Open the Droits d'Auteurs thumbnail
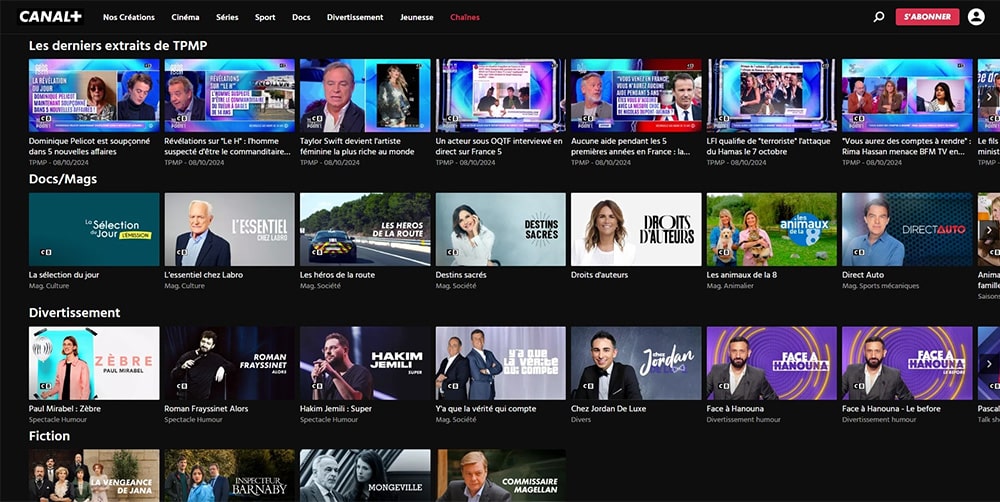The image size is (1000, 502). pyautogui.click(x=636, y=230)
